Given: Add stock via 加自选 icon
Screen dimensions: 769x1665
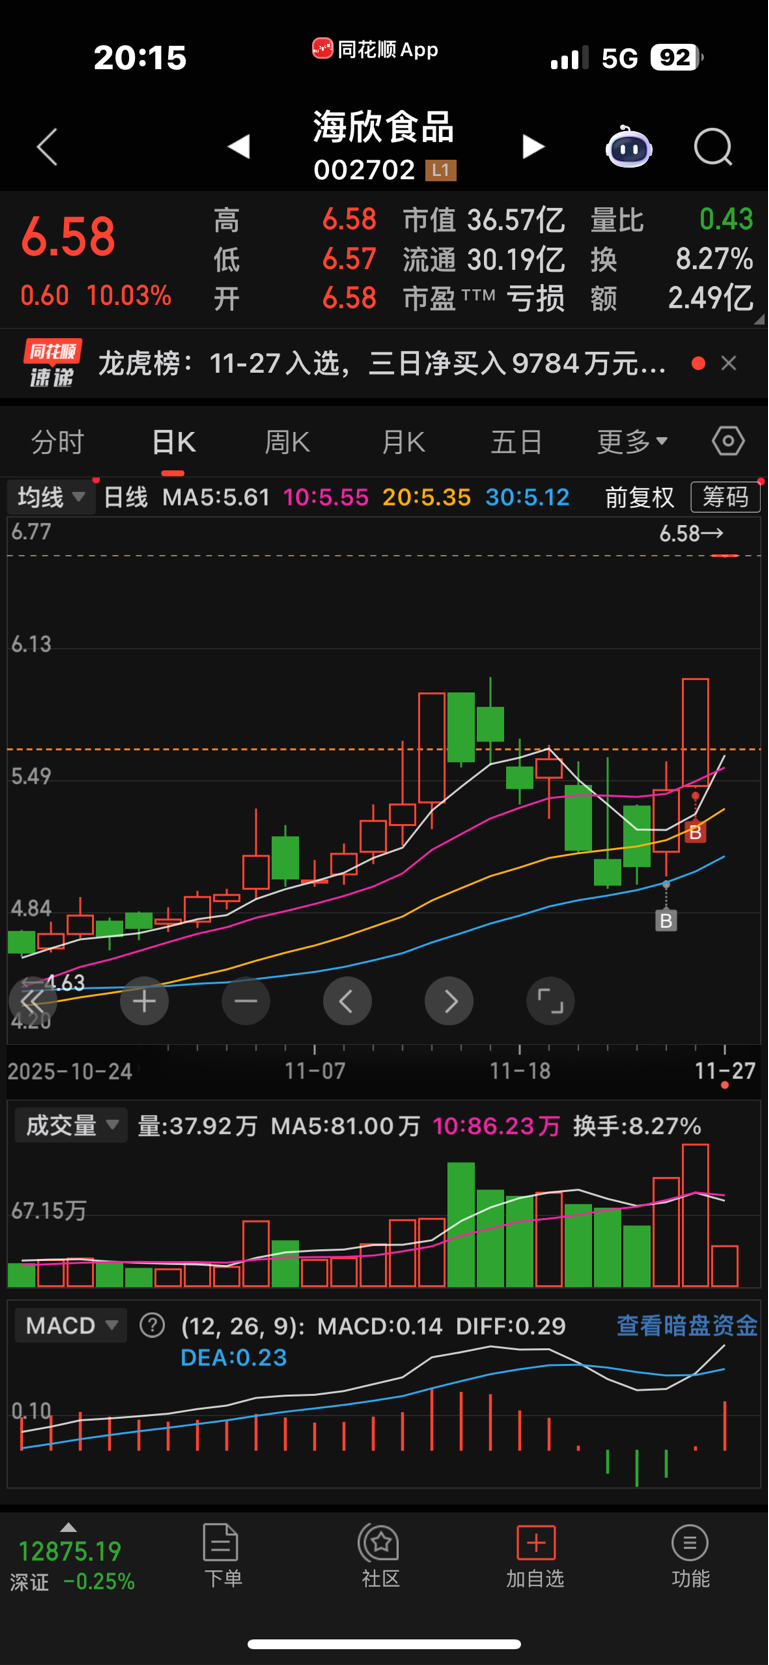Looking at the screenshot, I should coord(535,1555).
